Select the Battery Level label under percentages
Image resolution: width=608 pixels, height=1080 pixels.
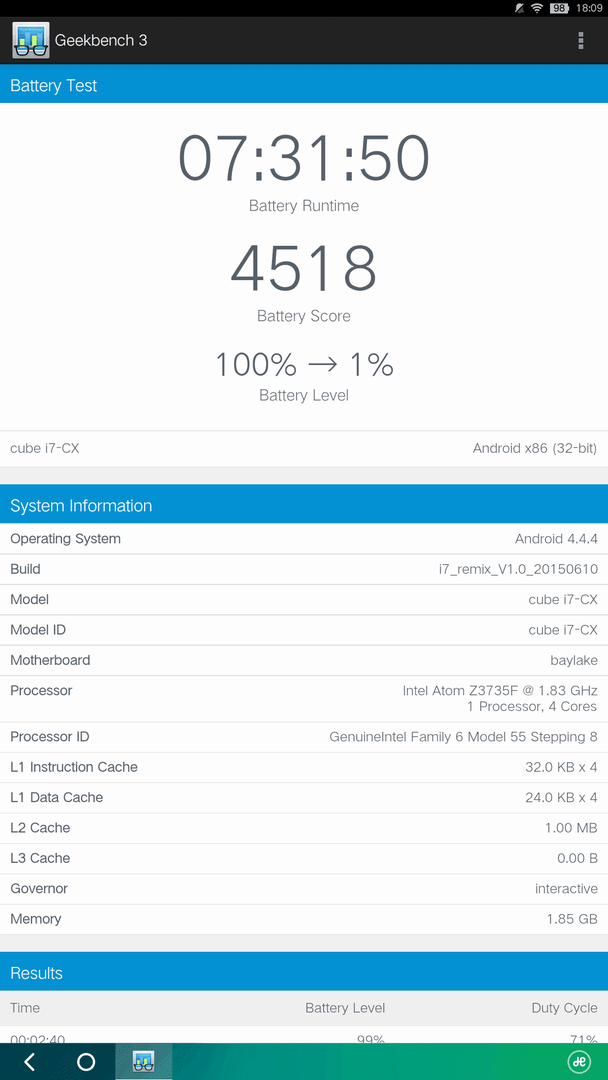coord(304,395)
